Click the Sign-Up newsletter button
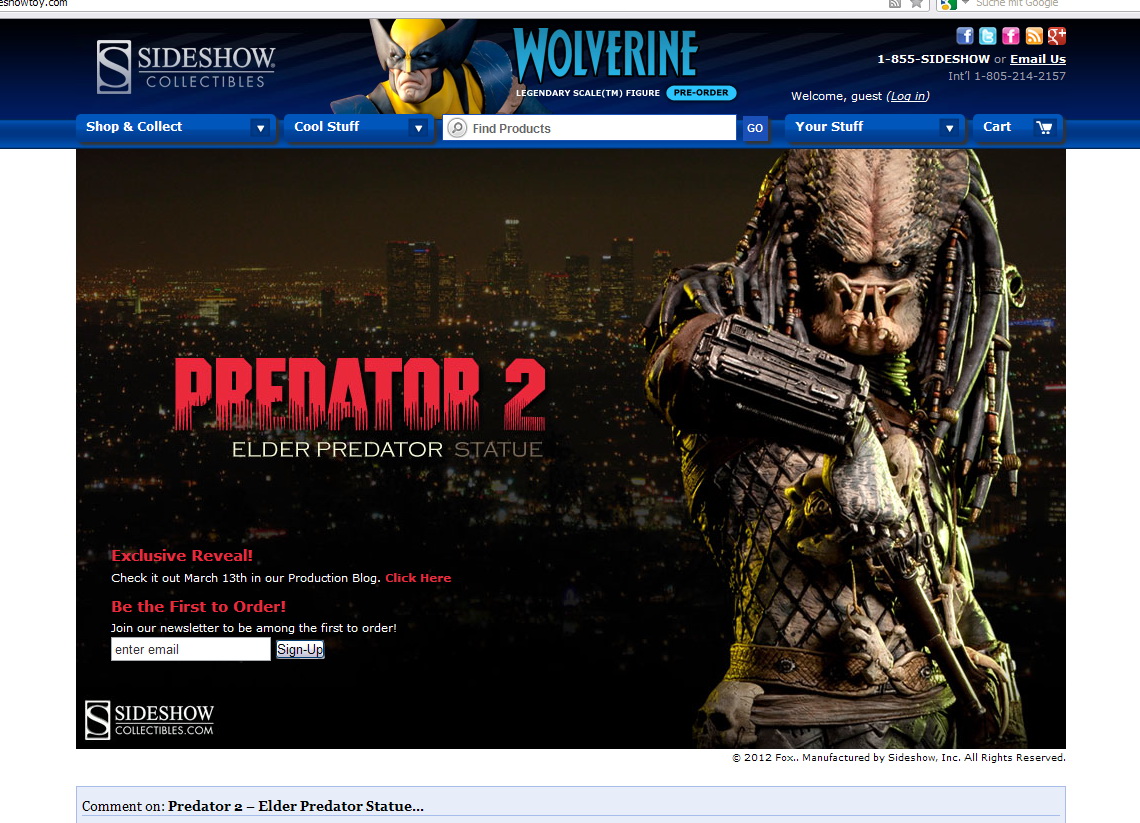Image resolution: width=1140 pixels, height=823 pixels. click(x=300, y=649)
